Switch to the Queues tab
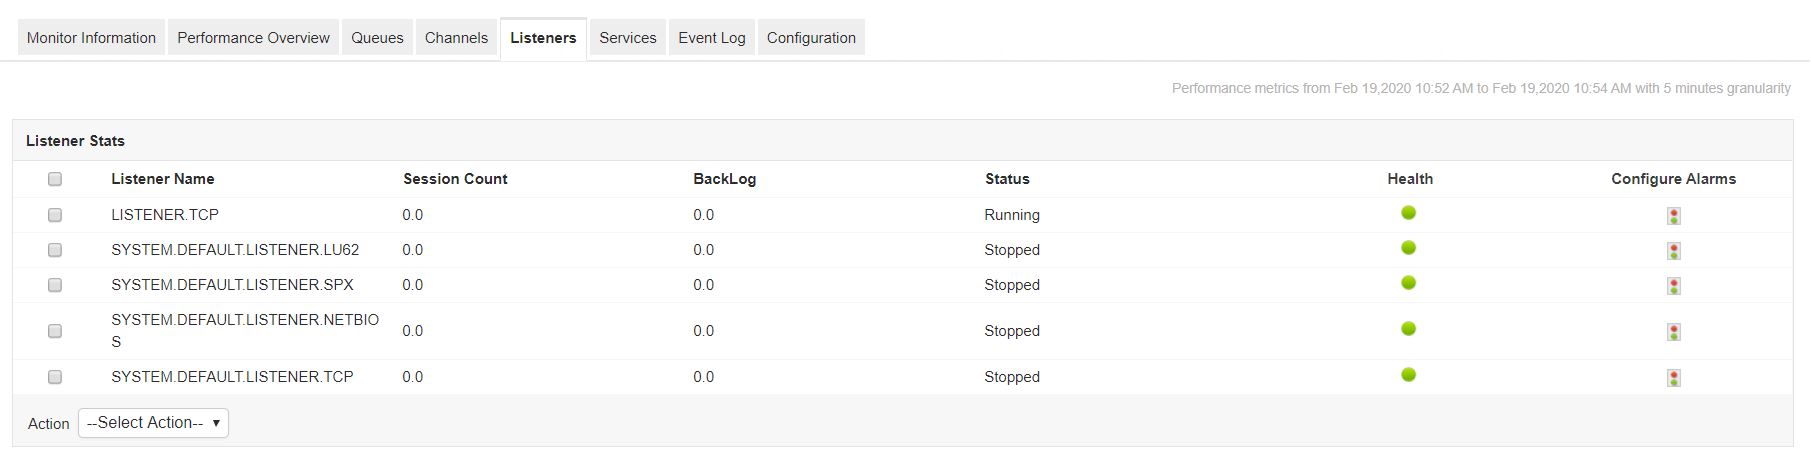Viewport: 1811px width, 467px height. pos(377,38)
